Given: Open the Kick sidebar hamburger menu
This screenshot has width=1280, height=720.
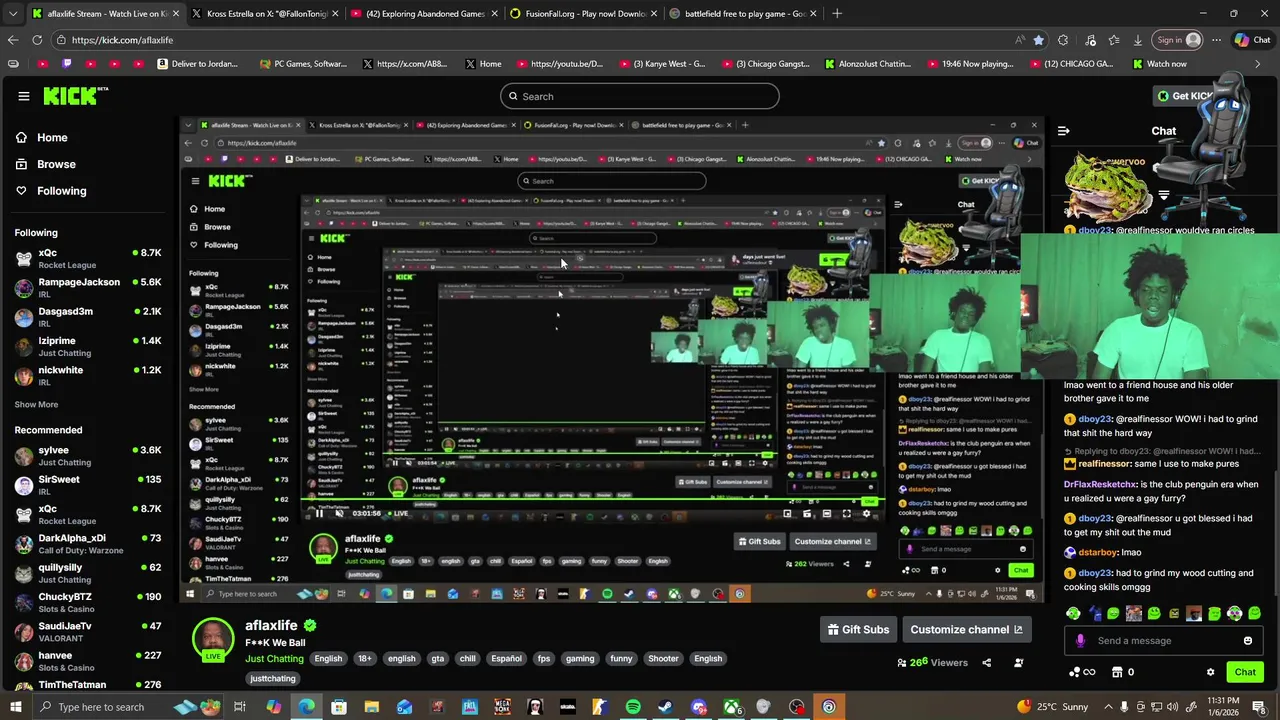Looking at the screenshot, I should click(x=24, y=96).
